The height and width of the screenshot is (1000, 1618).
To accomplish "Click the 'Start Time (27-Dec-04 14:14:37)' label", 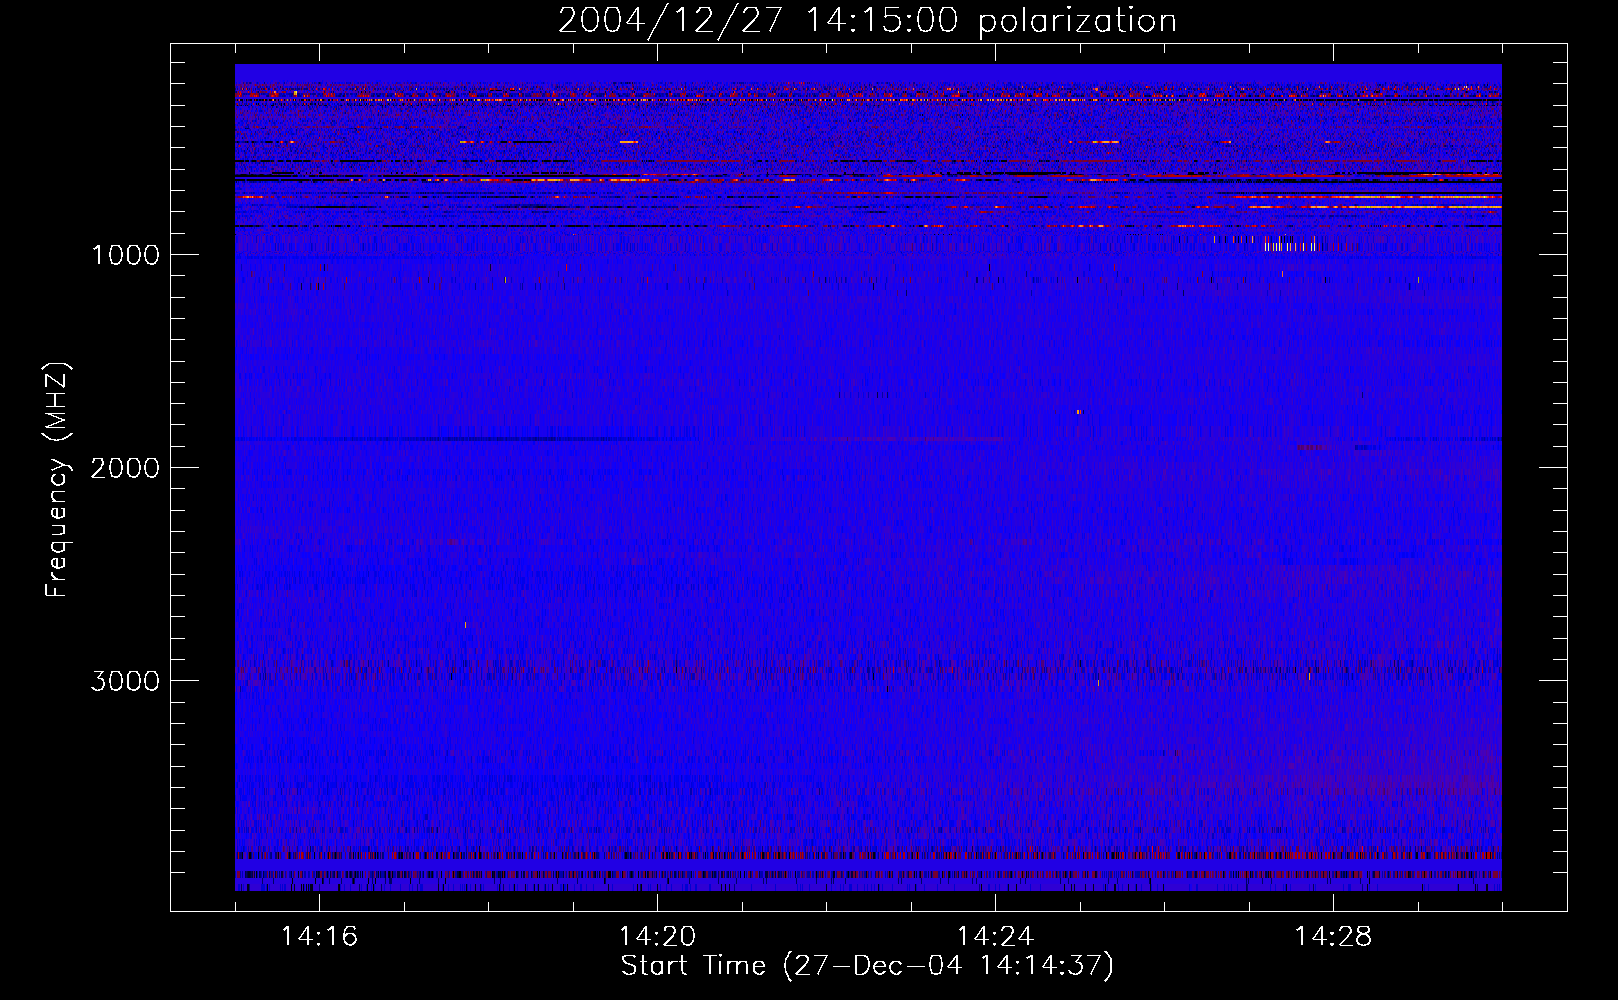I will [x=867, y=966].
